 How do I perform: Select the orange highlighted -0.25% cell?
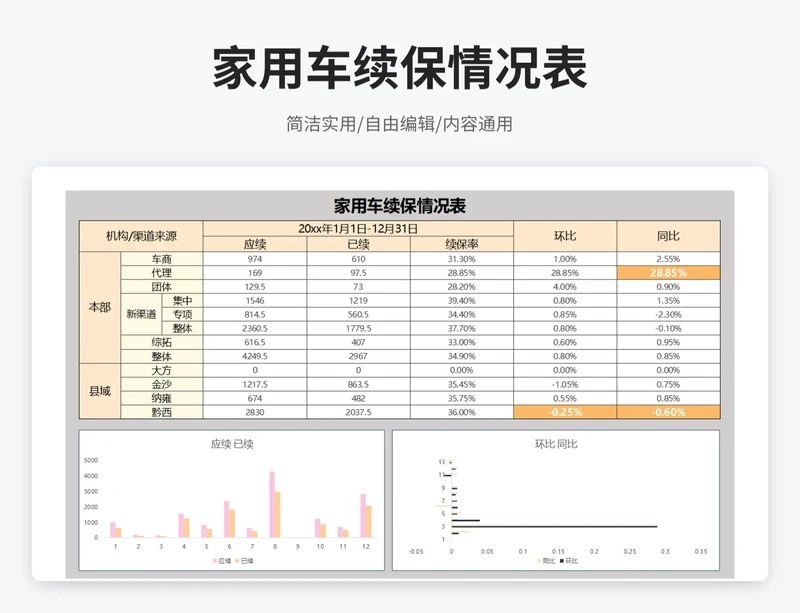564,412
